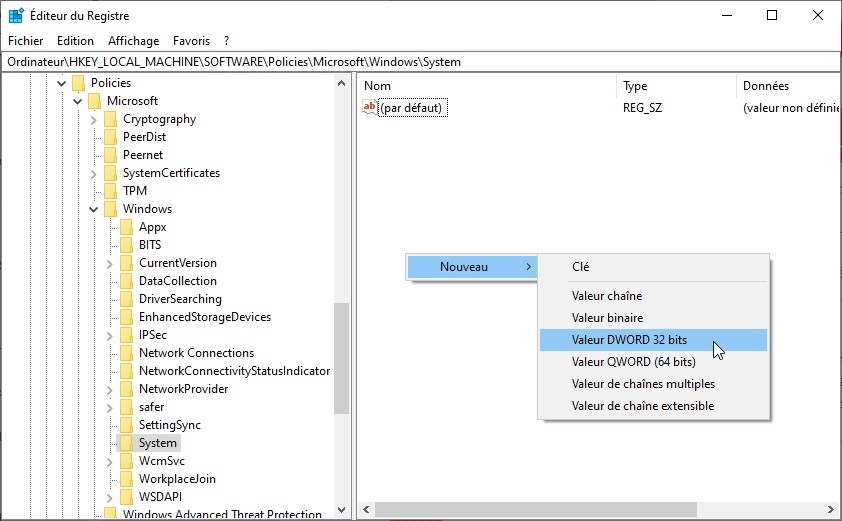Click the Registry Editor app icon in title bar

(x=16, y=16)
